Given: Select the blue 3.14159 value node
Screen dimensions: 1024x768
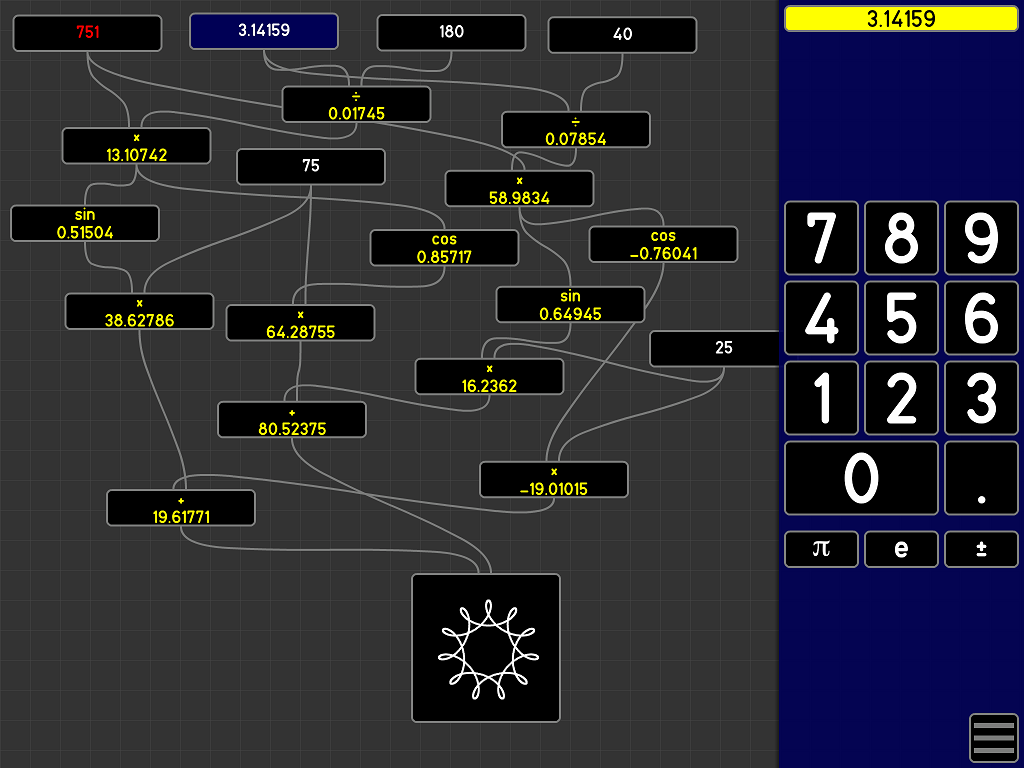Looking at the screenshot, I should [264, 31].
